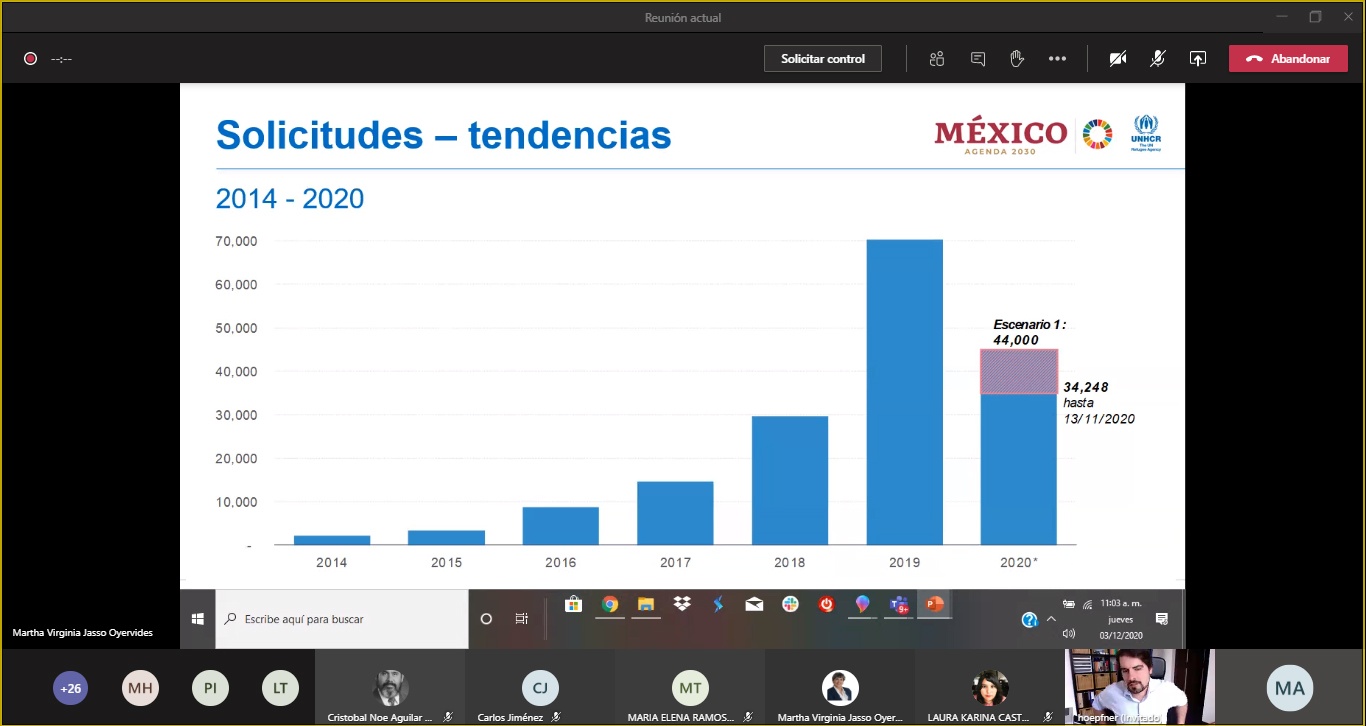Select the MH participant avatar
Viewport: 1366px width, 726px height.
(140, 688)
